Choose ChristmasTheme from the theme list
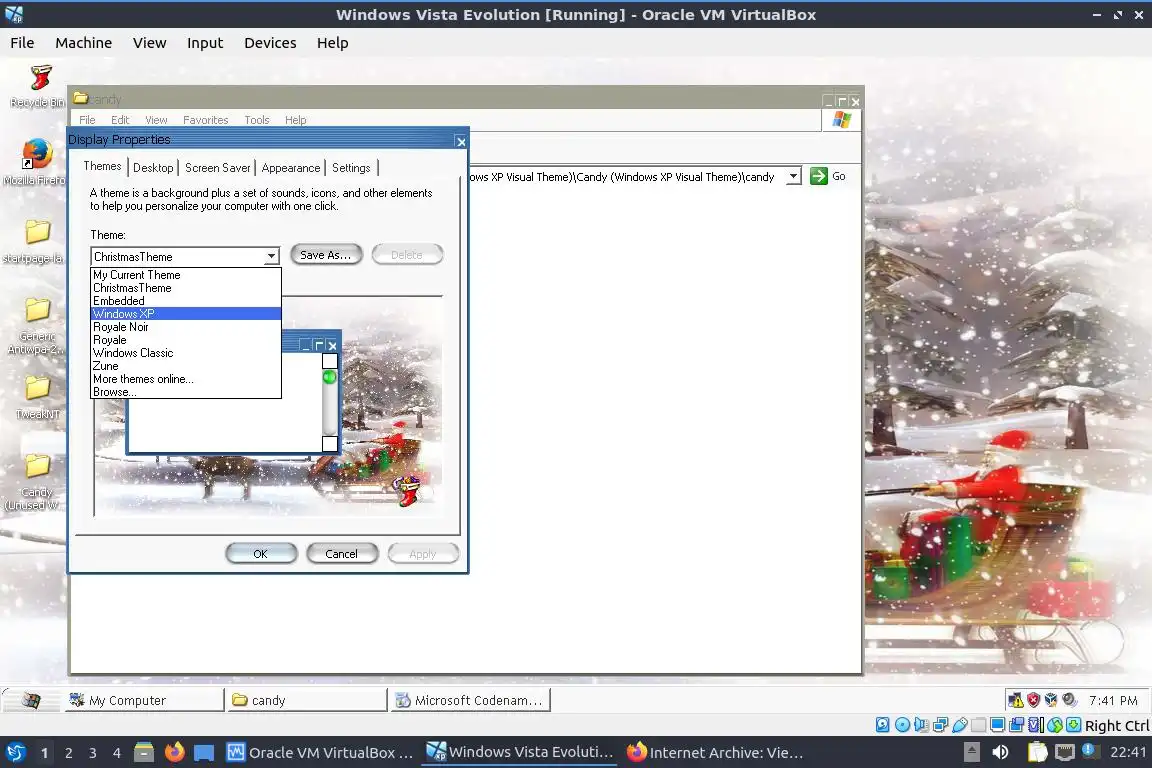The image size is (1152, 768). point(186,288)
